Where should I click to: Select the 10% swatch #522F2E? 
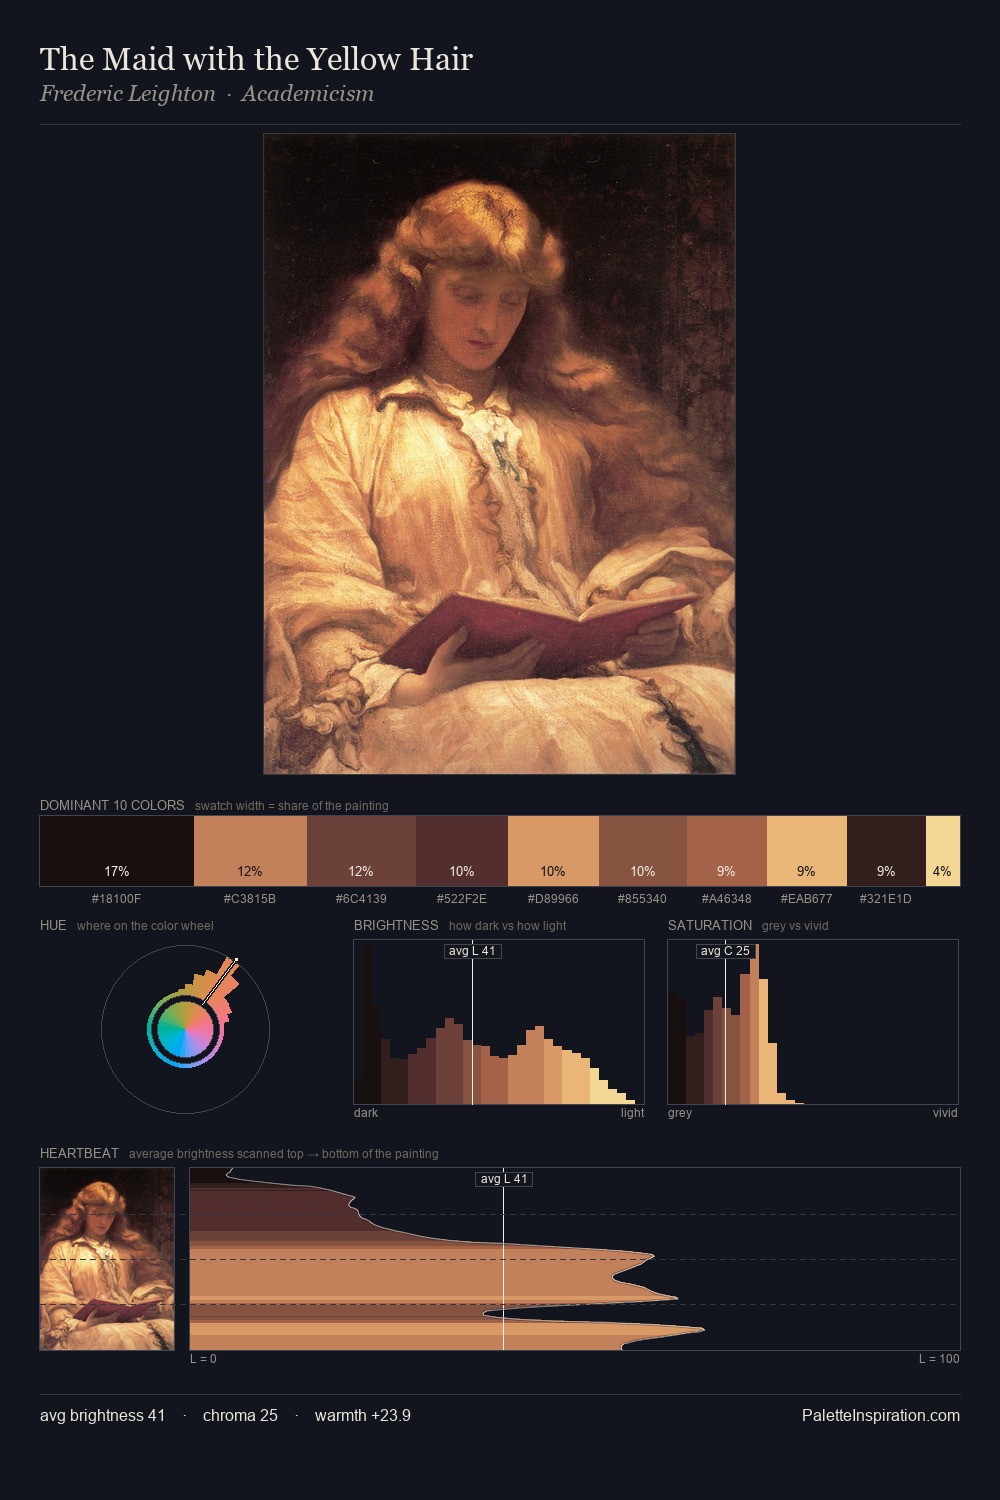462,851
